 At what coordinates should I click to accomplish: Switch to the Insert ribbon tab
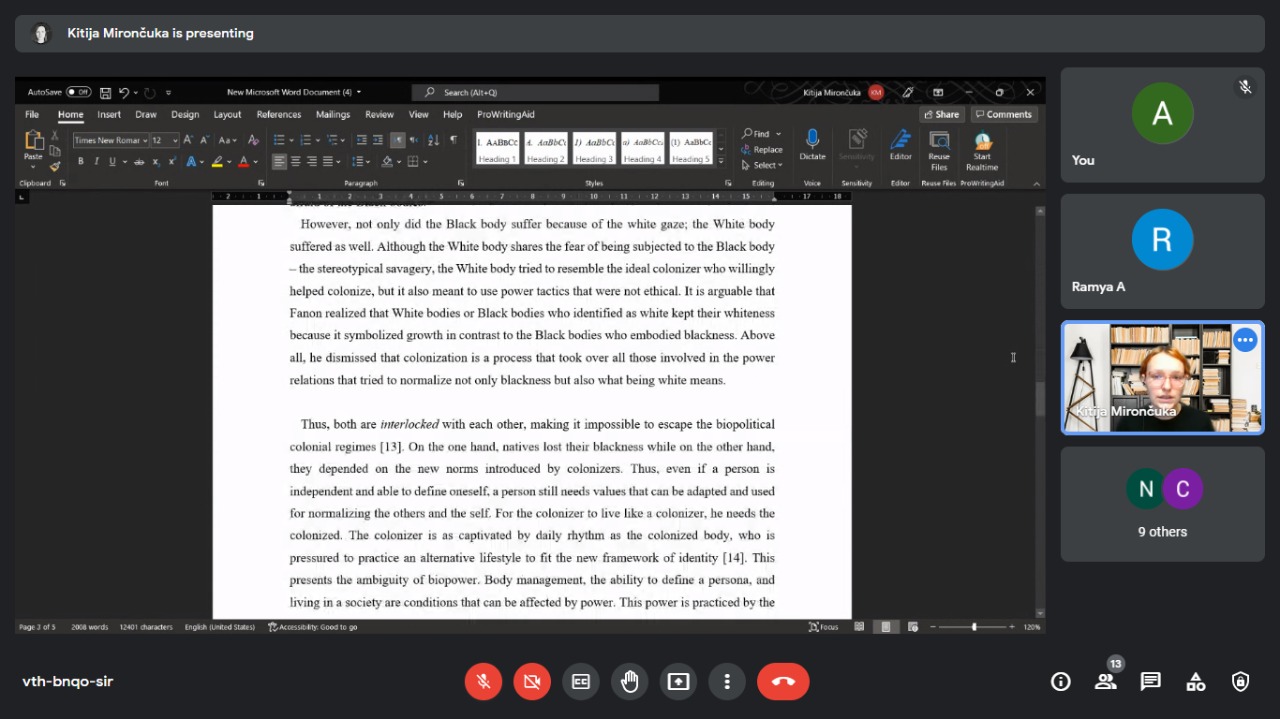pos(109,115)
